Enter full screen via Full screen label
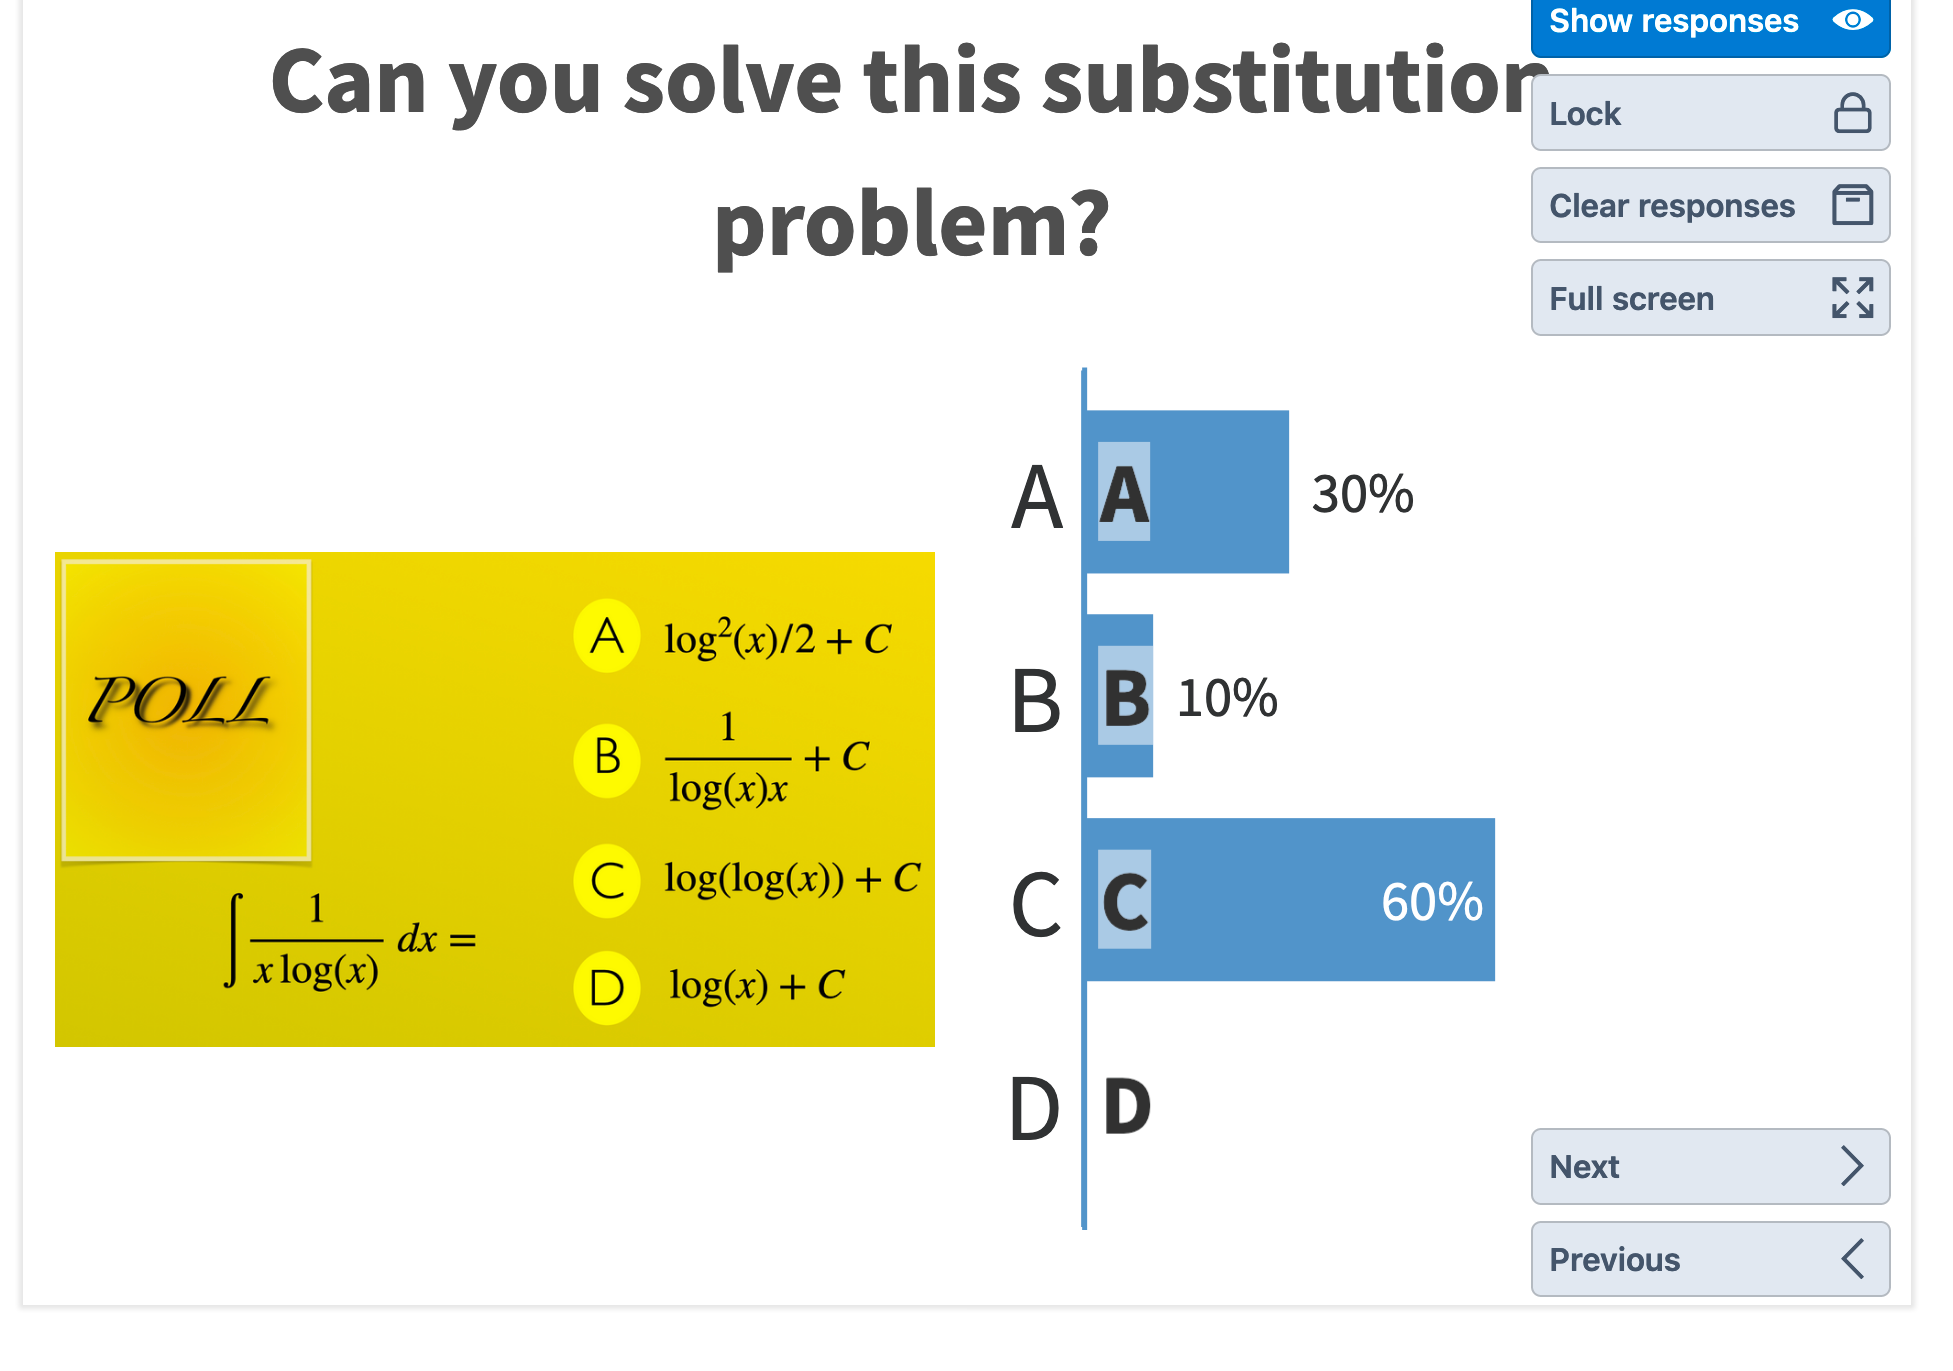This screenshot has height=1371, width=1953. click(x=1631, y=299)
